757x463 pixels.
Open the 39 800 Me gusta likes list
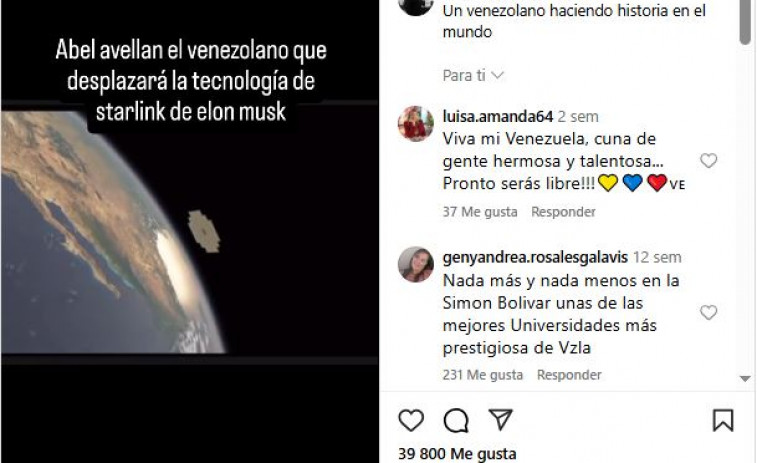pos(457,454)
